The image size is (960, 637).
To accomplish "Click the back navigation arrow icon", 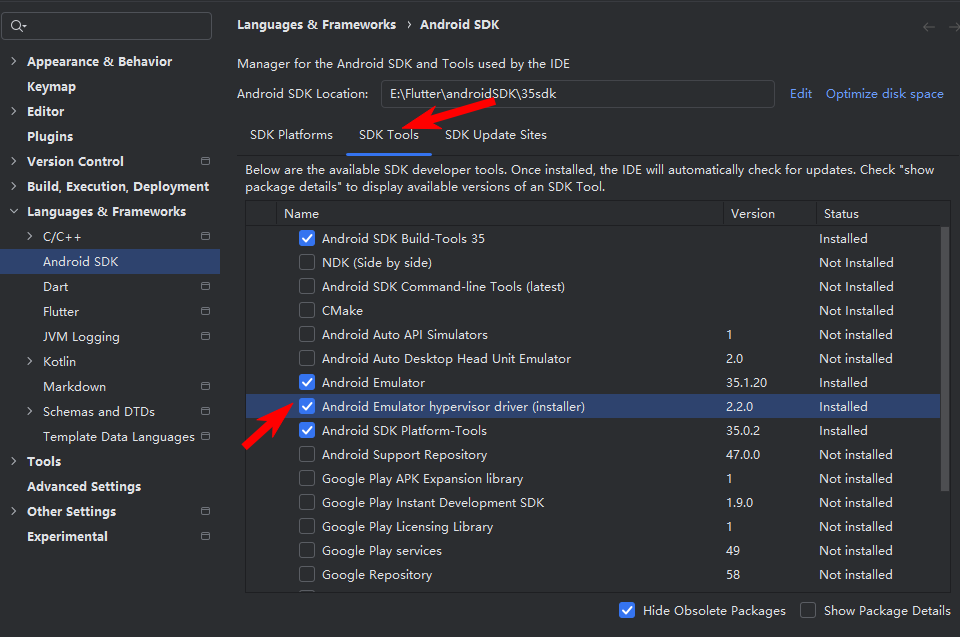I will (928, 27).
